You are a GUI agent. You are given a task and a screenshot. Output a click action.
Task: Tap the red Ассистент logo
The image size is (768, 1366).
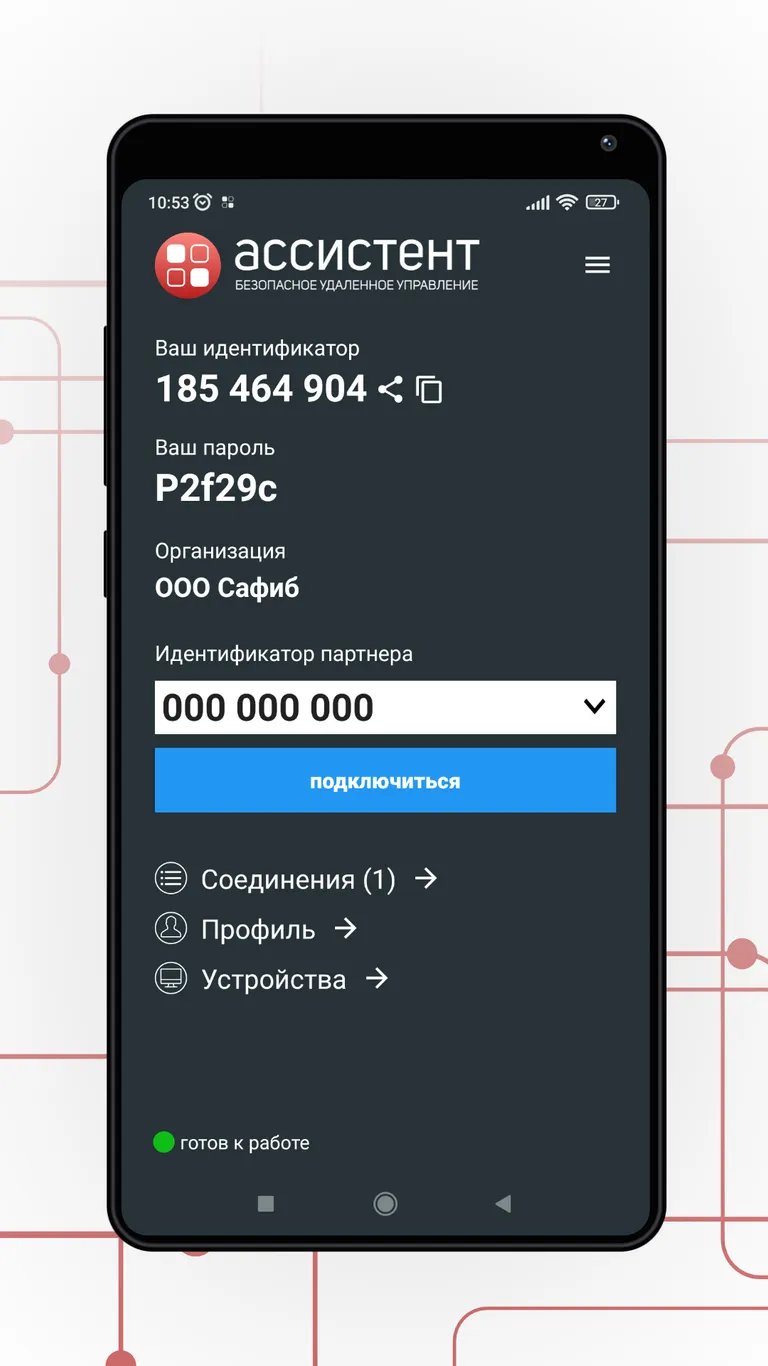point(187,265)
